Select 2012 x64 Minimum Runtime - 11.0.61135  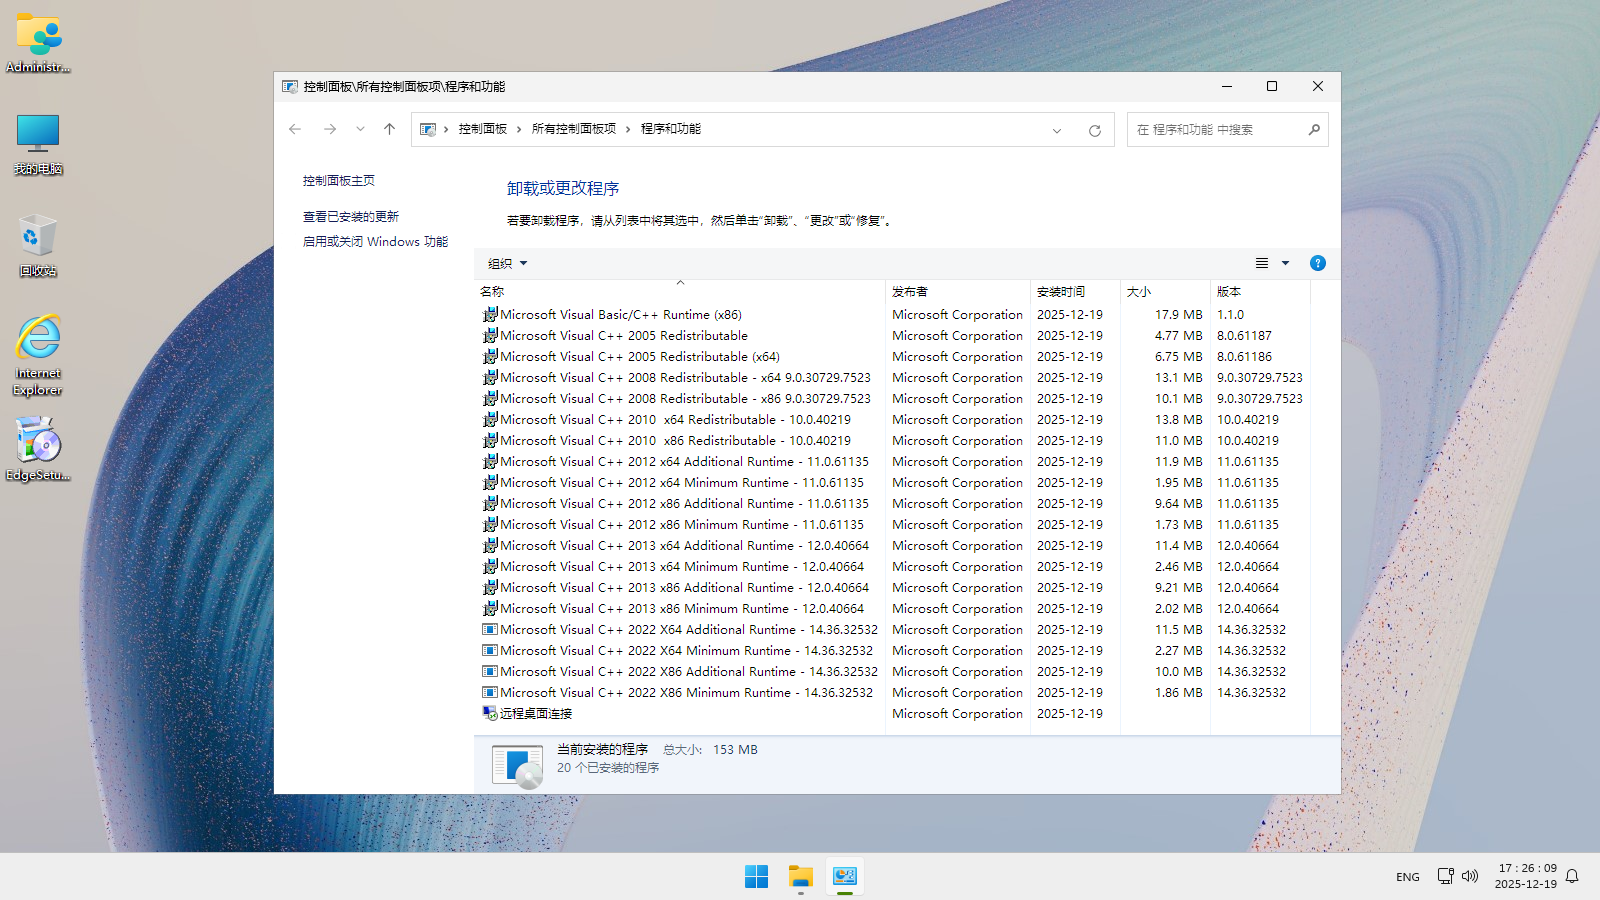point(682,483)
